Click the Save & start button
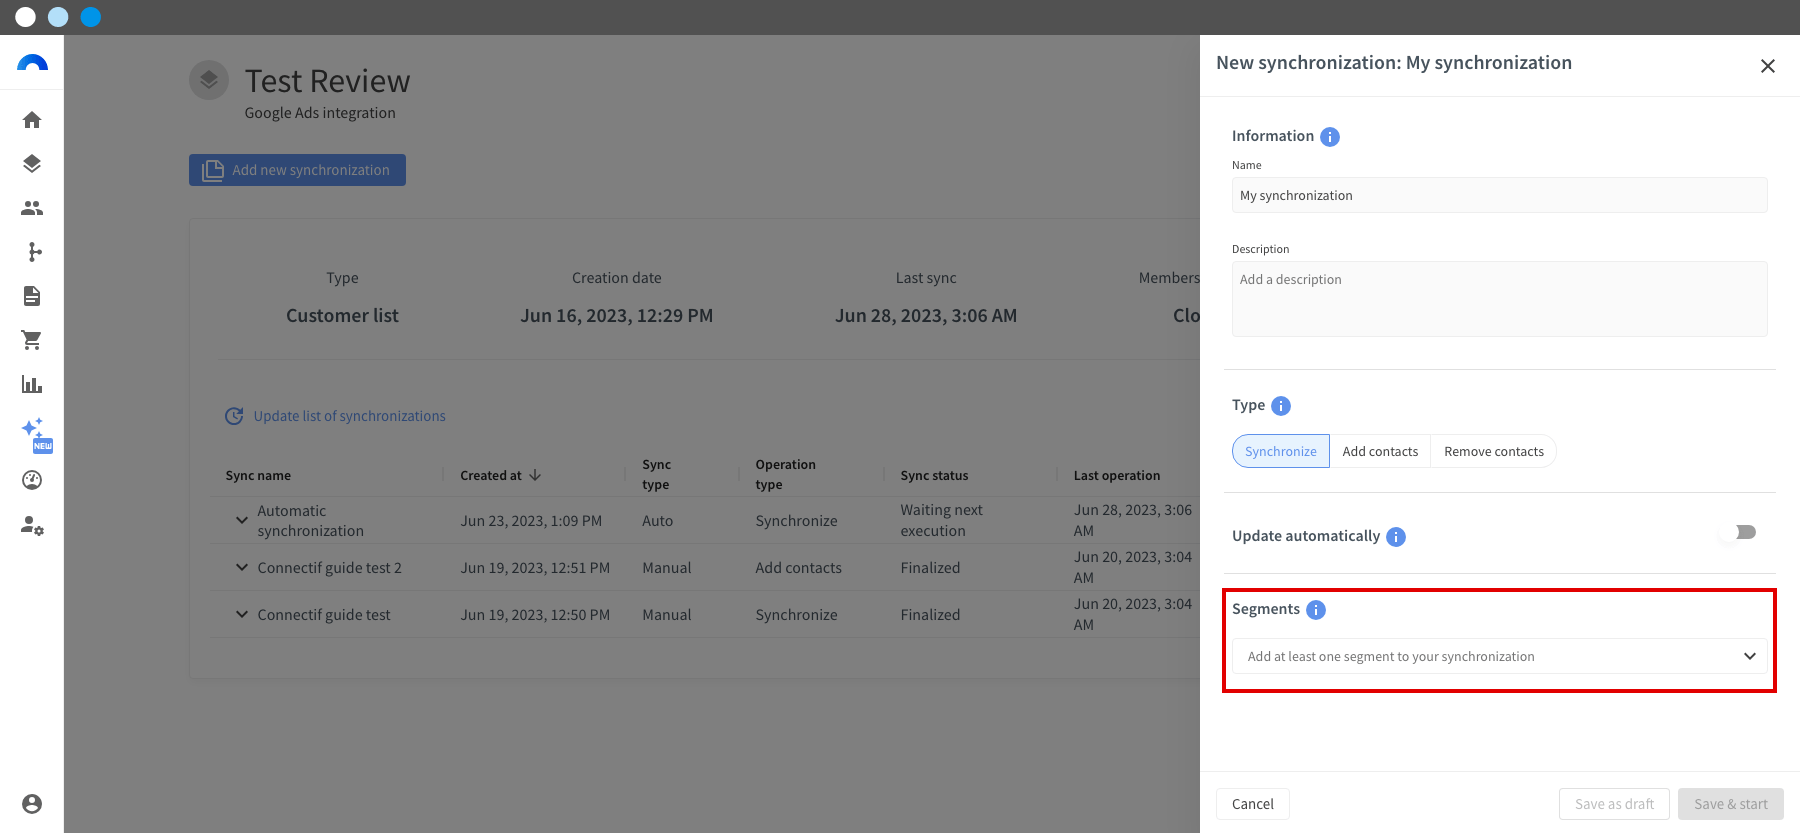Image resolution: width=1800 pixels, height=835 pixels. click(x=1731, y=804)
